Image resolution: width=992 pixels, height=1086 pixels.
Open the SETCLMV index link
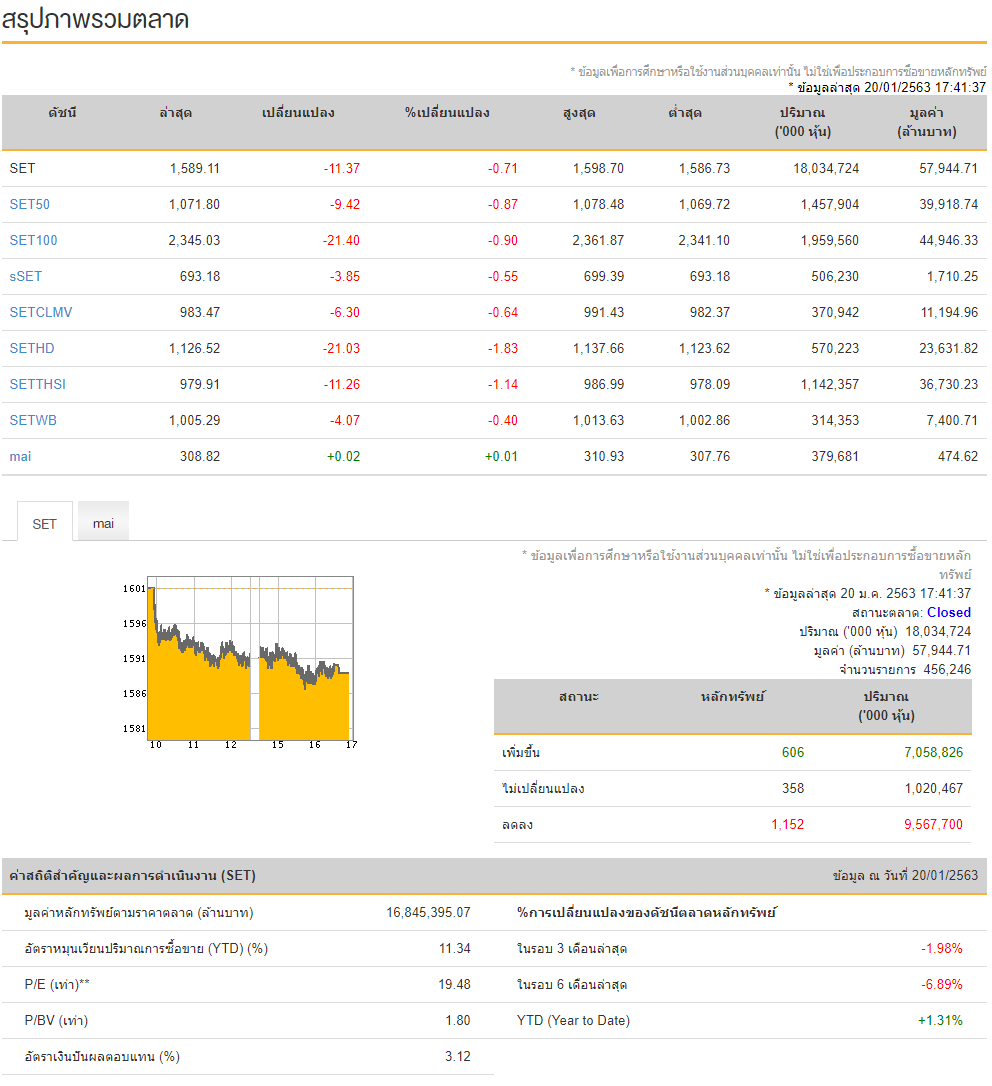[41, 313]
